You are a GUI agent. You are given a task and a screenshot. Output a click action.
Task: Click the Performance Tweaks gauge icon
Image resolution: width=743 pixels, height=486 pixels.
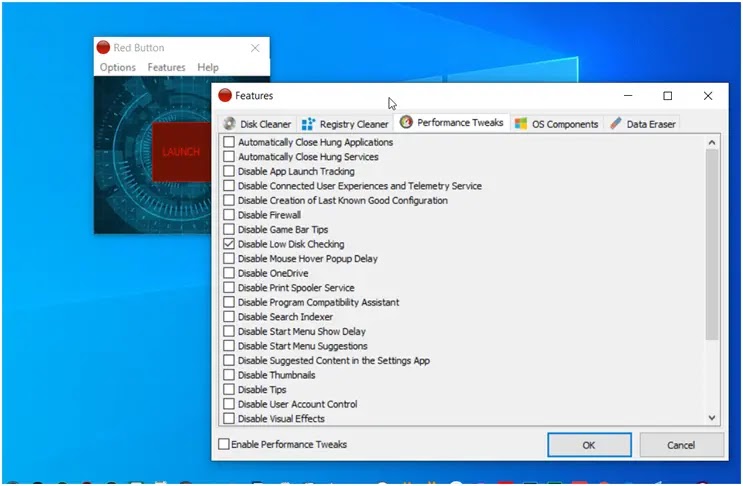click(x=406, y=122)
